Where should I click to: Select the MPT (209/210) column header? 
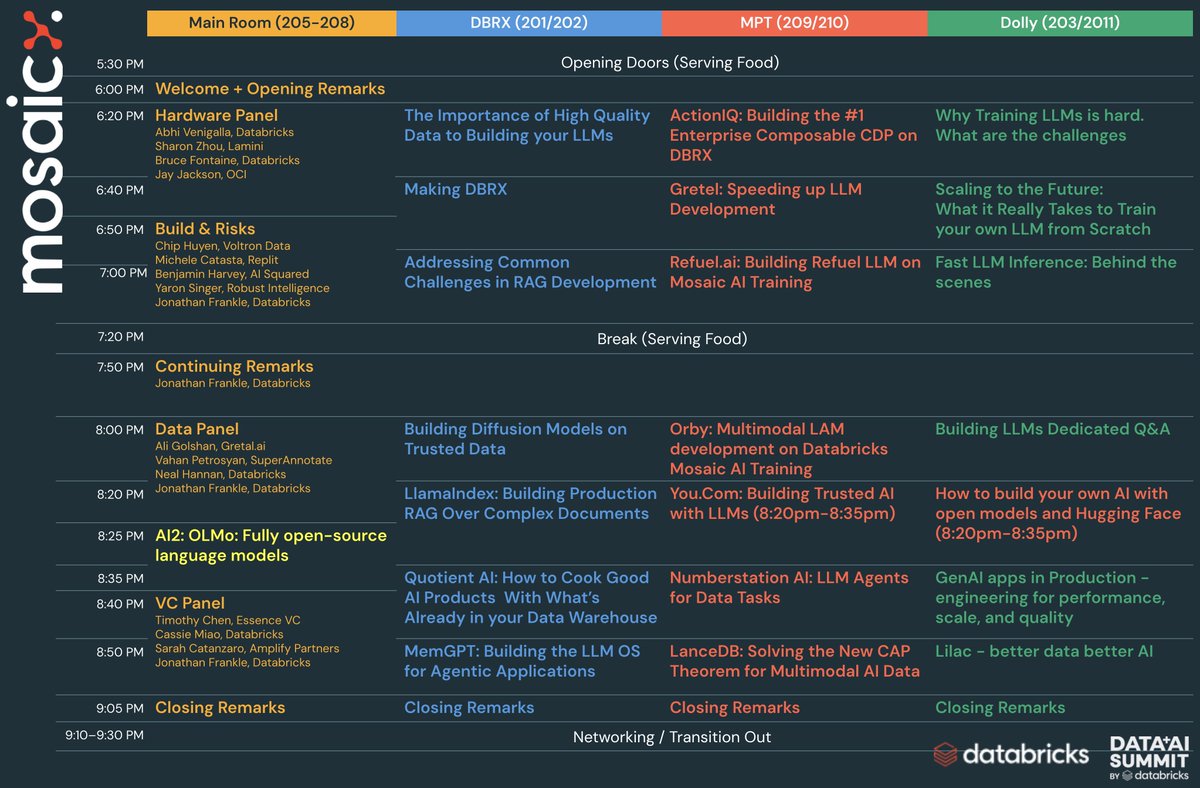(794, 23)
